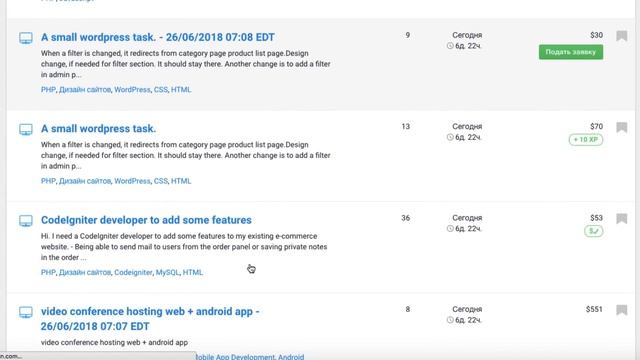Click monitor icon beside 13-bid small wordpress task
Viewport: 640px width, 360px height.
pyautogui.click(x=26, y=130)
